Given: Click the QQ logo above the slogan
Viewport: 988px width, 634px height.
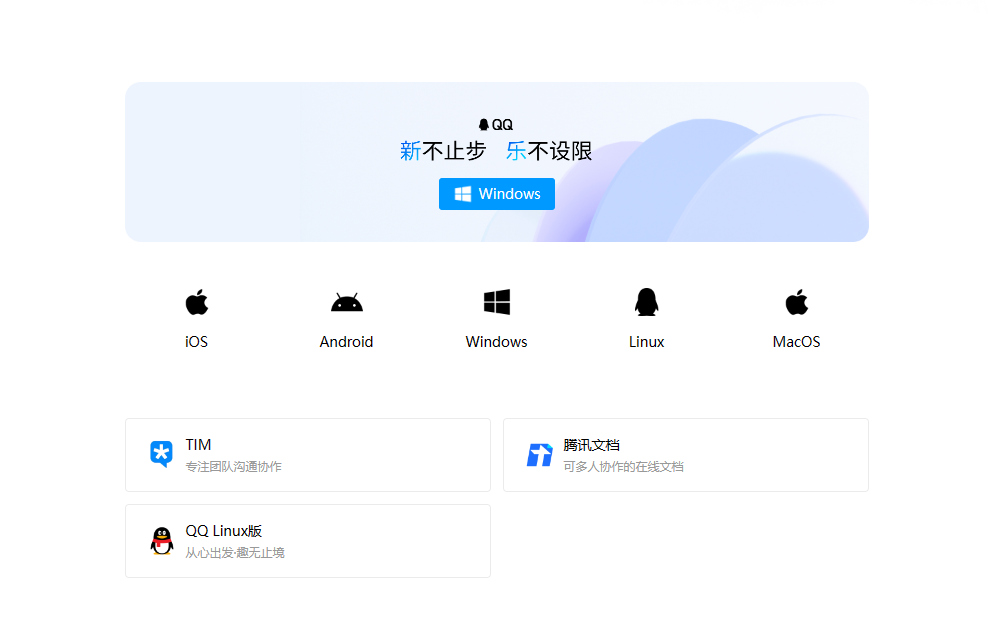Looking at the screenshot, I should [496, 123].
